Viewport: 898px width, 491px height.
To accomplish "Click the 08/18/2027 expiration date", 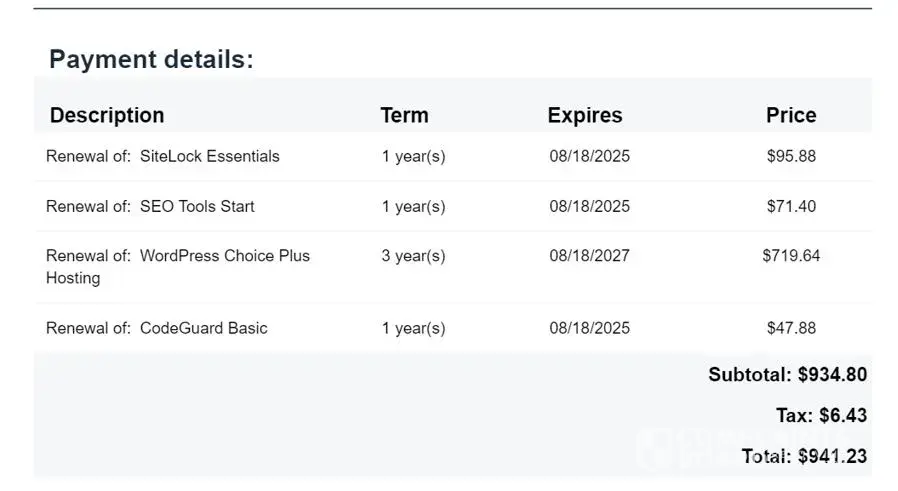I will (x=590, y=256).
